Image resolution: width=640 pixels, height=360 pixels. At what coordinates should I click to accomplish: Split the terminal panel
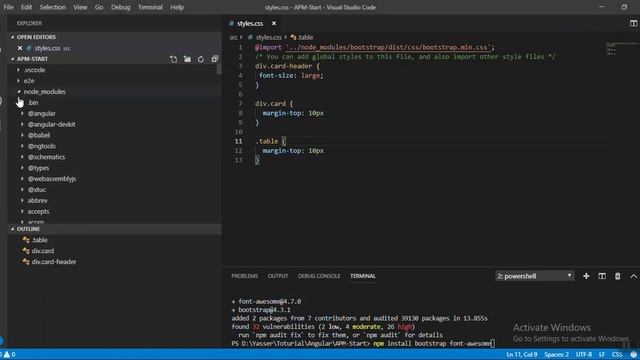602,276
